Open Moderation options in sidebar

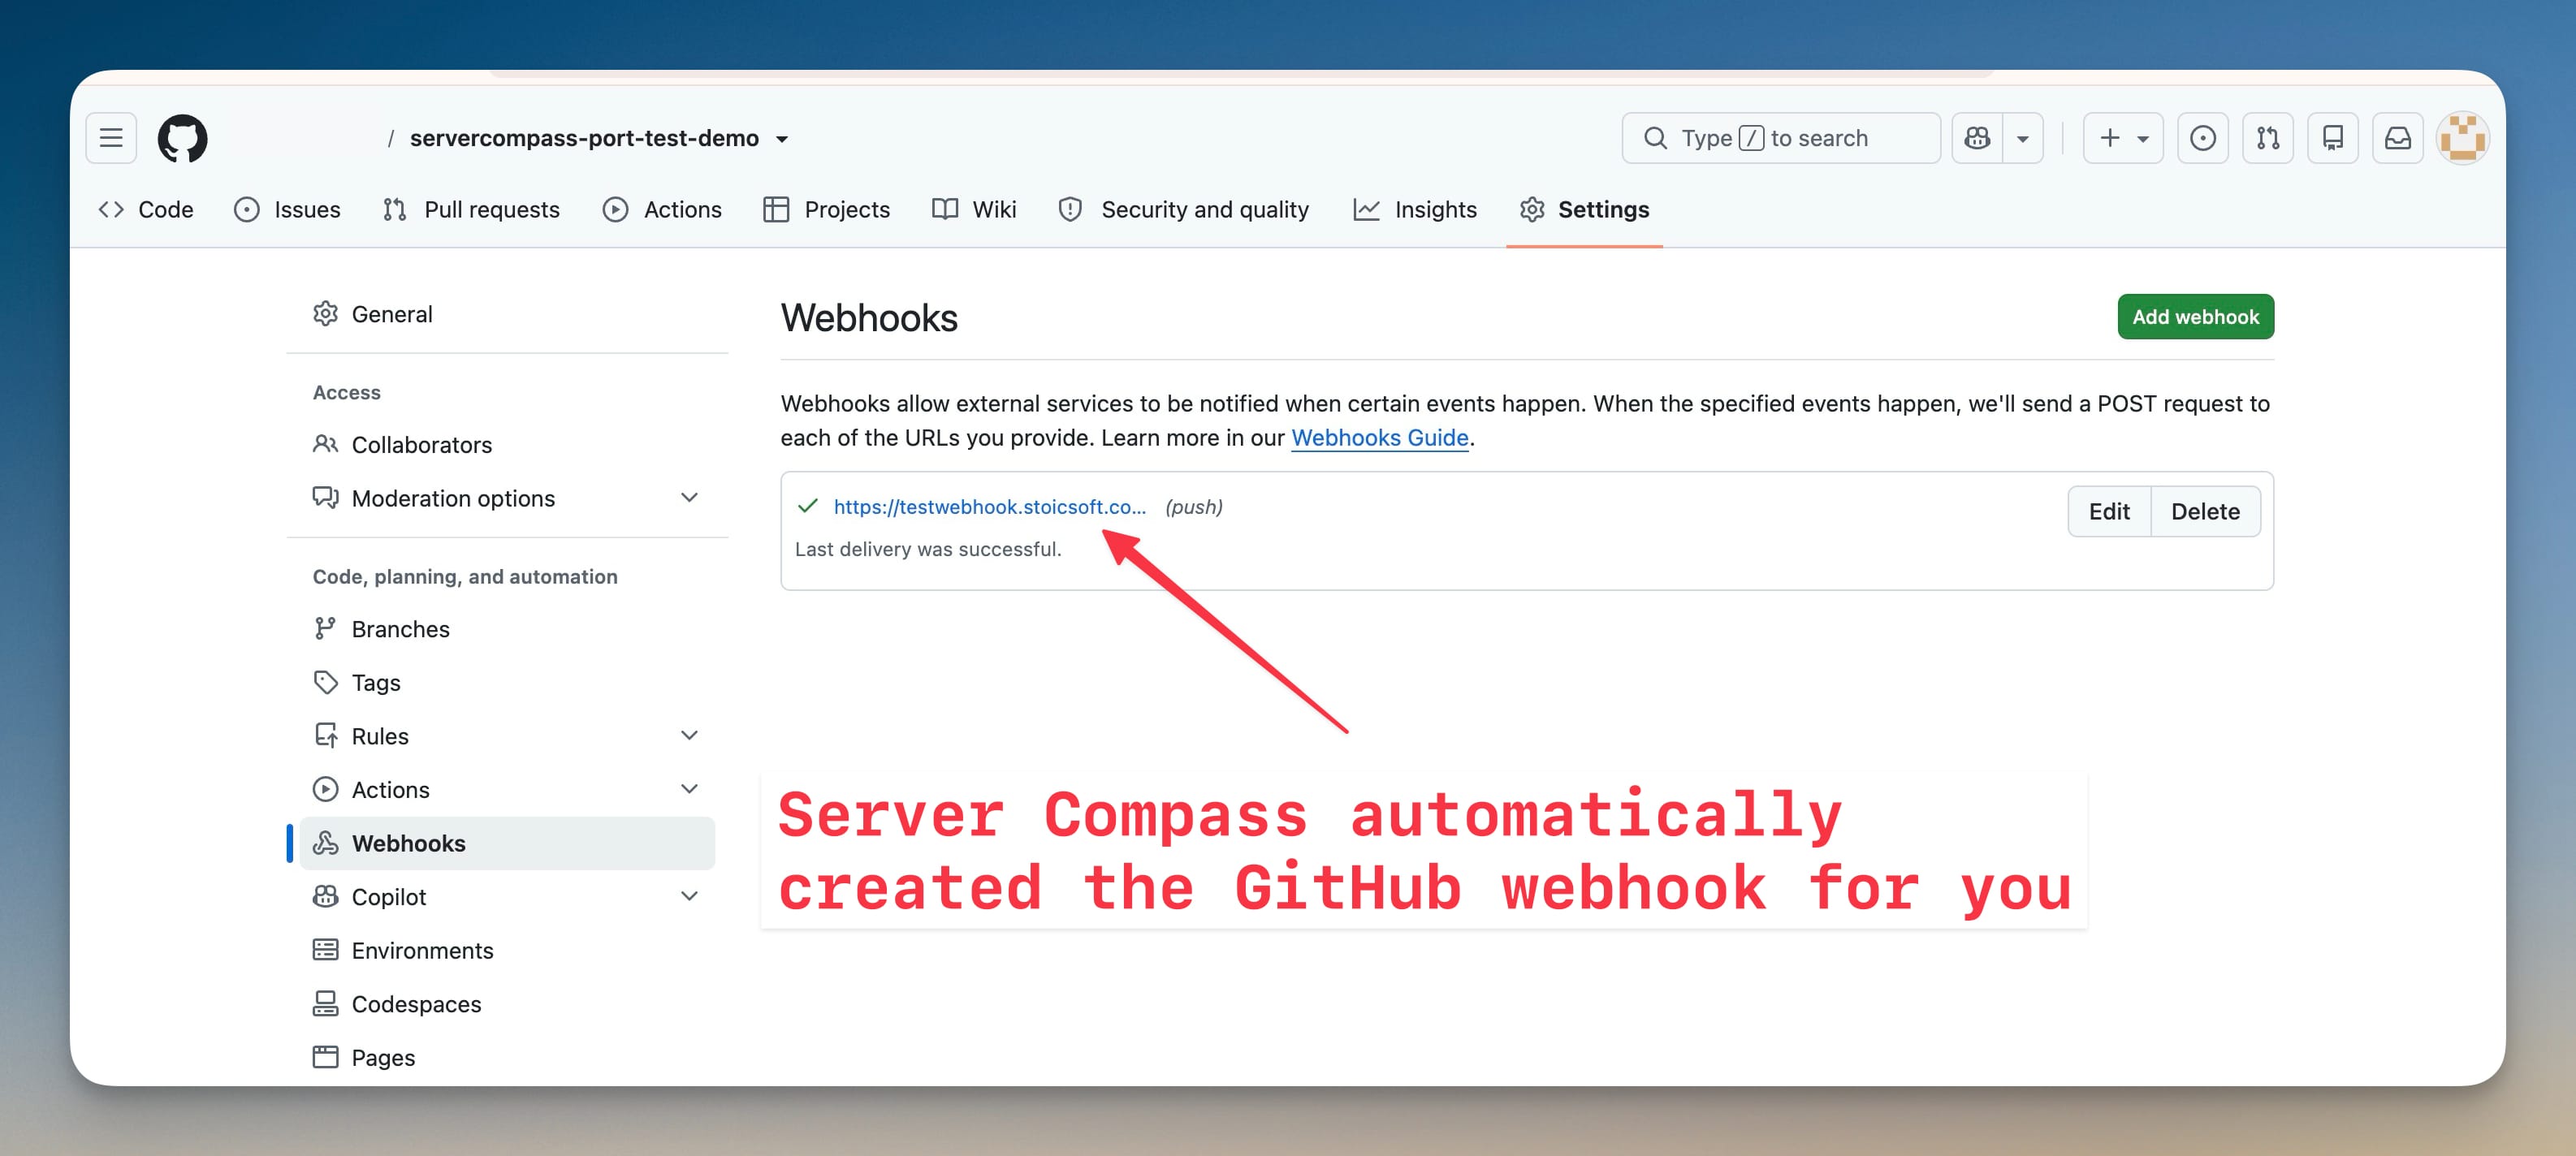[x=507, y=498]
